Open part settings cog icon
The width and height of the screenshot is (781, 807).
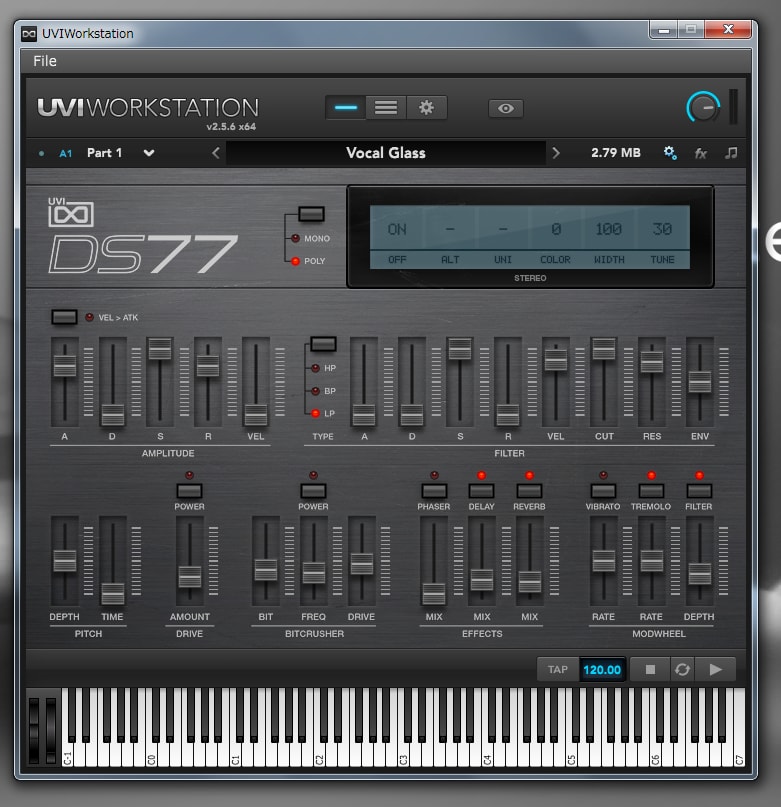pos(670,153)
